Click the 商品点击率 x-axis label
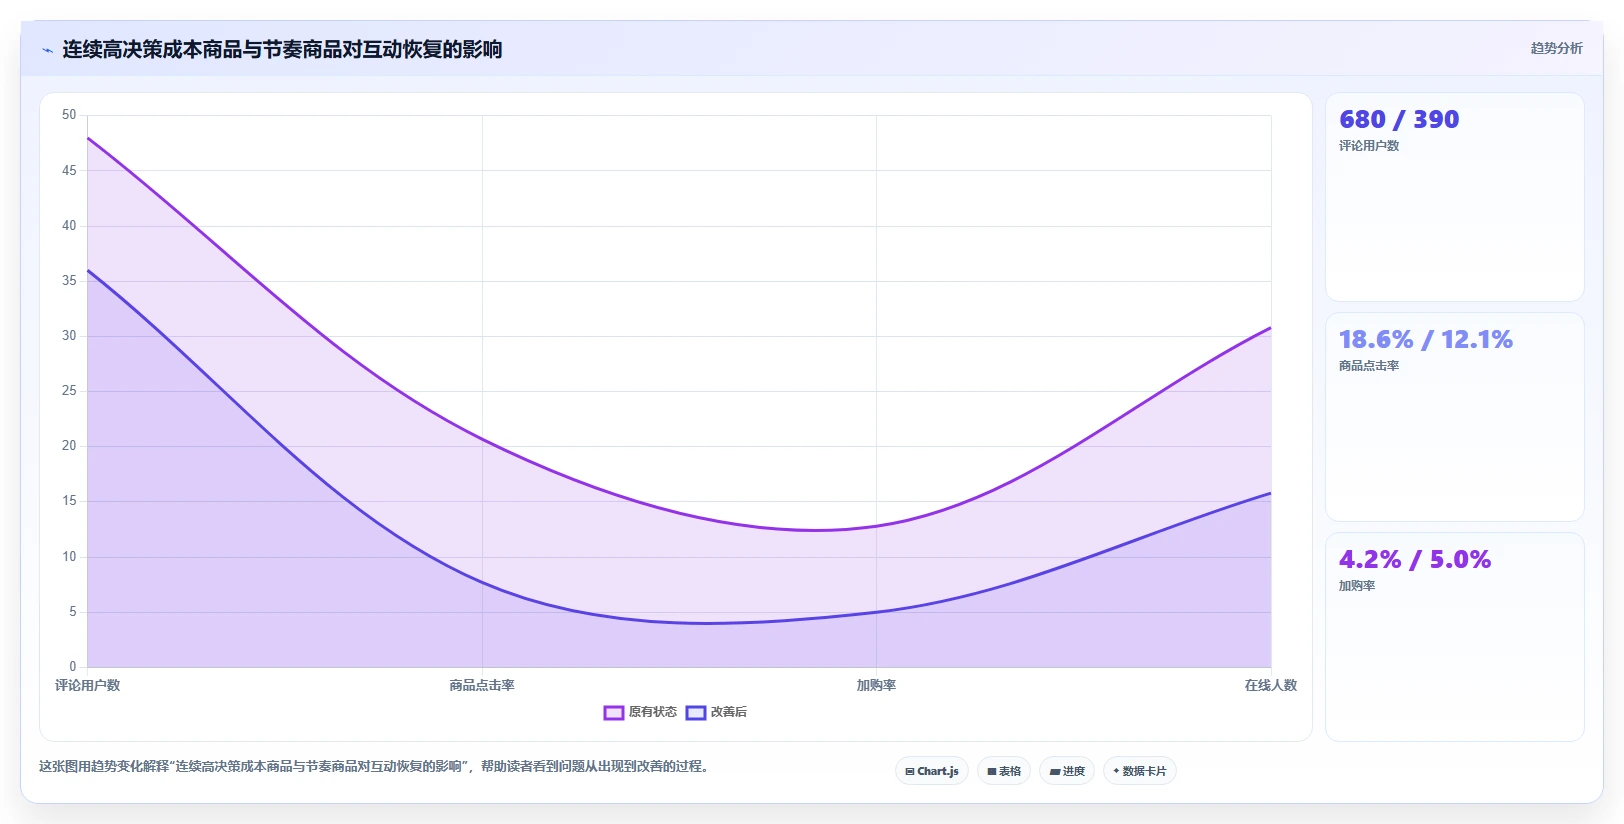 [x=482, y=685]
